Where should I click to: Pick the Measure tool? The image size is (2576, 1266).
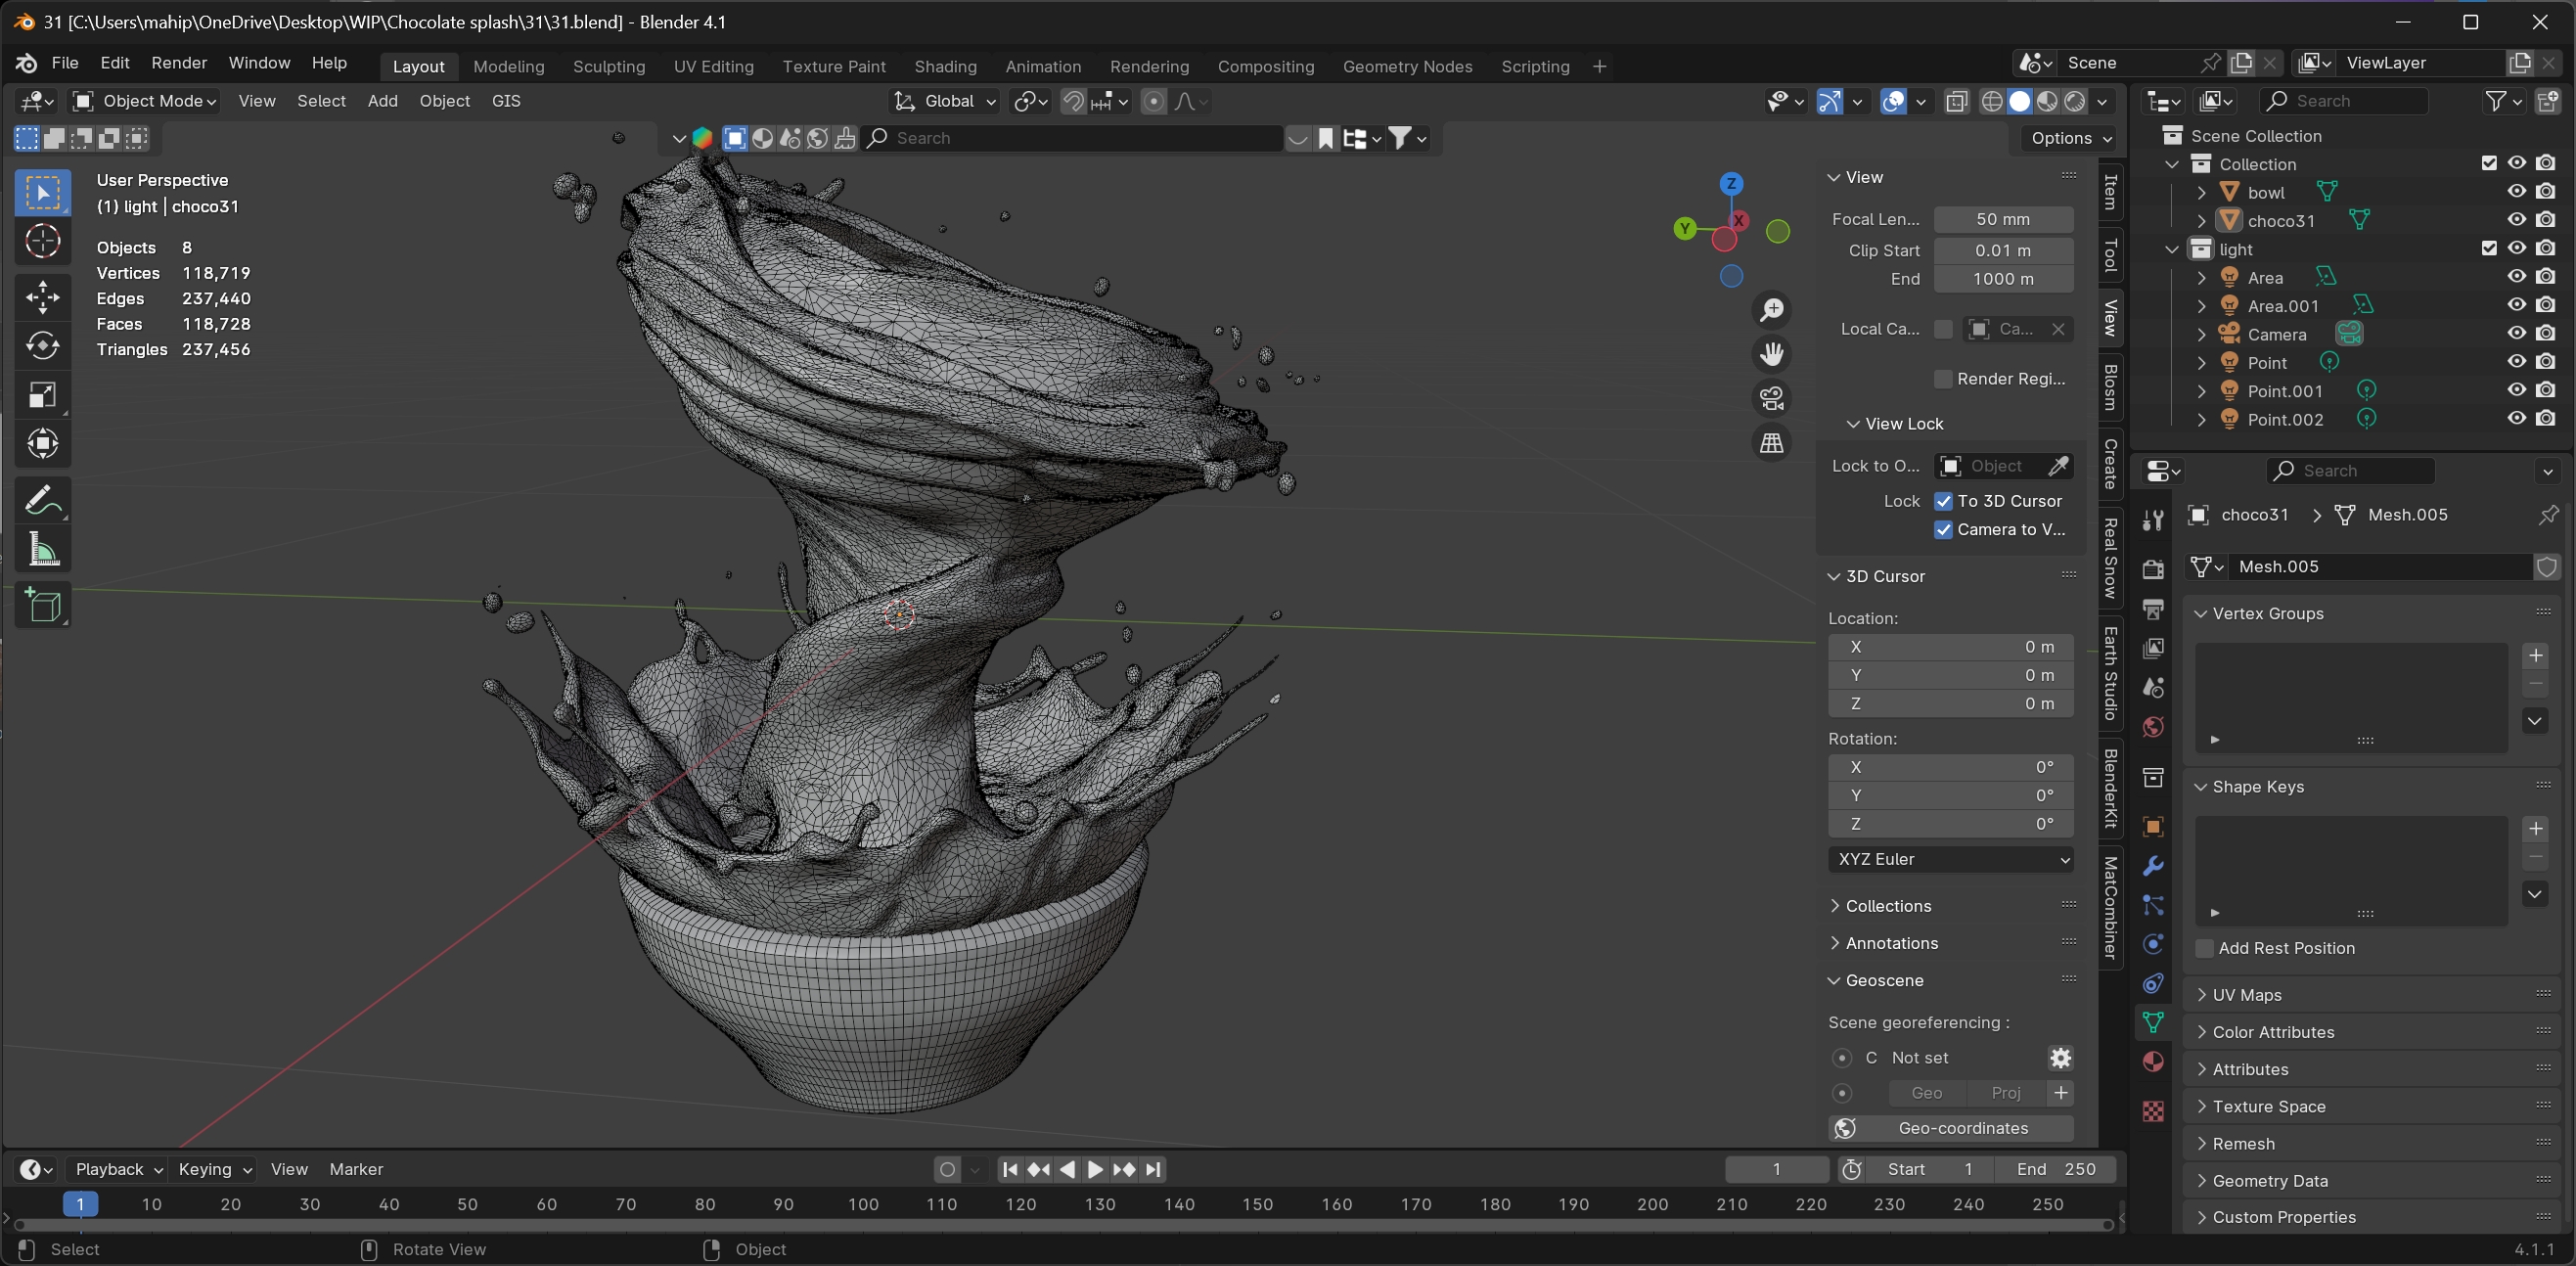(42, 550)
